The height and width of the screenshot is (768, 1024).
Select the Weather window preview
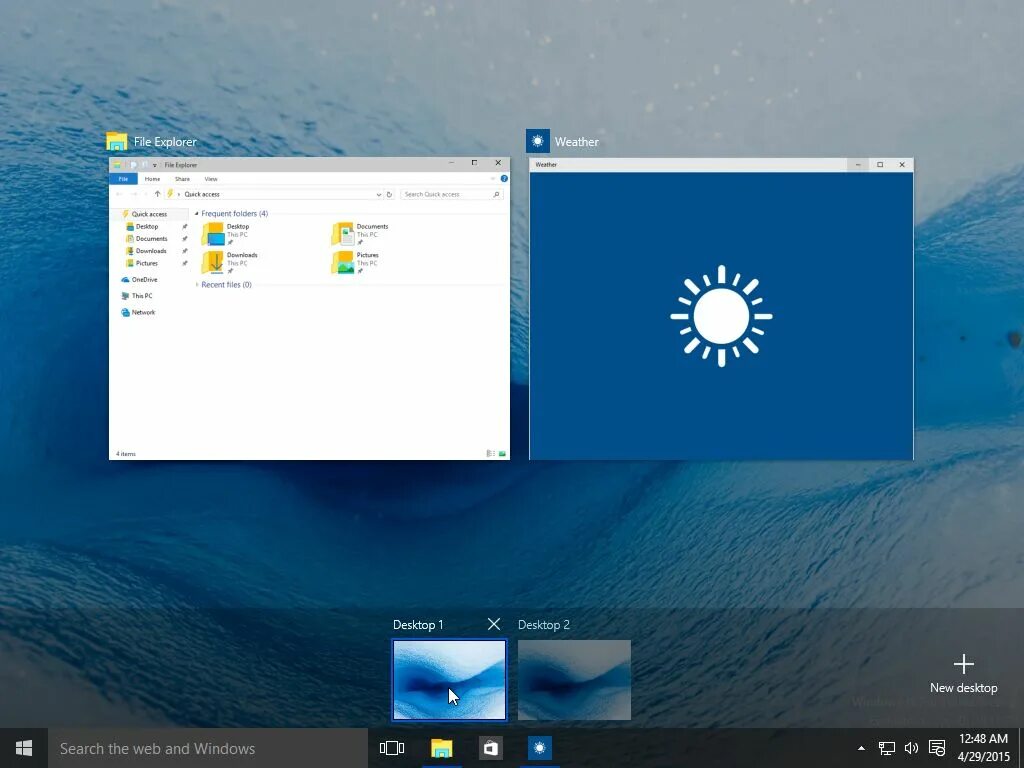point(721,309)
